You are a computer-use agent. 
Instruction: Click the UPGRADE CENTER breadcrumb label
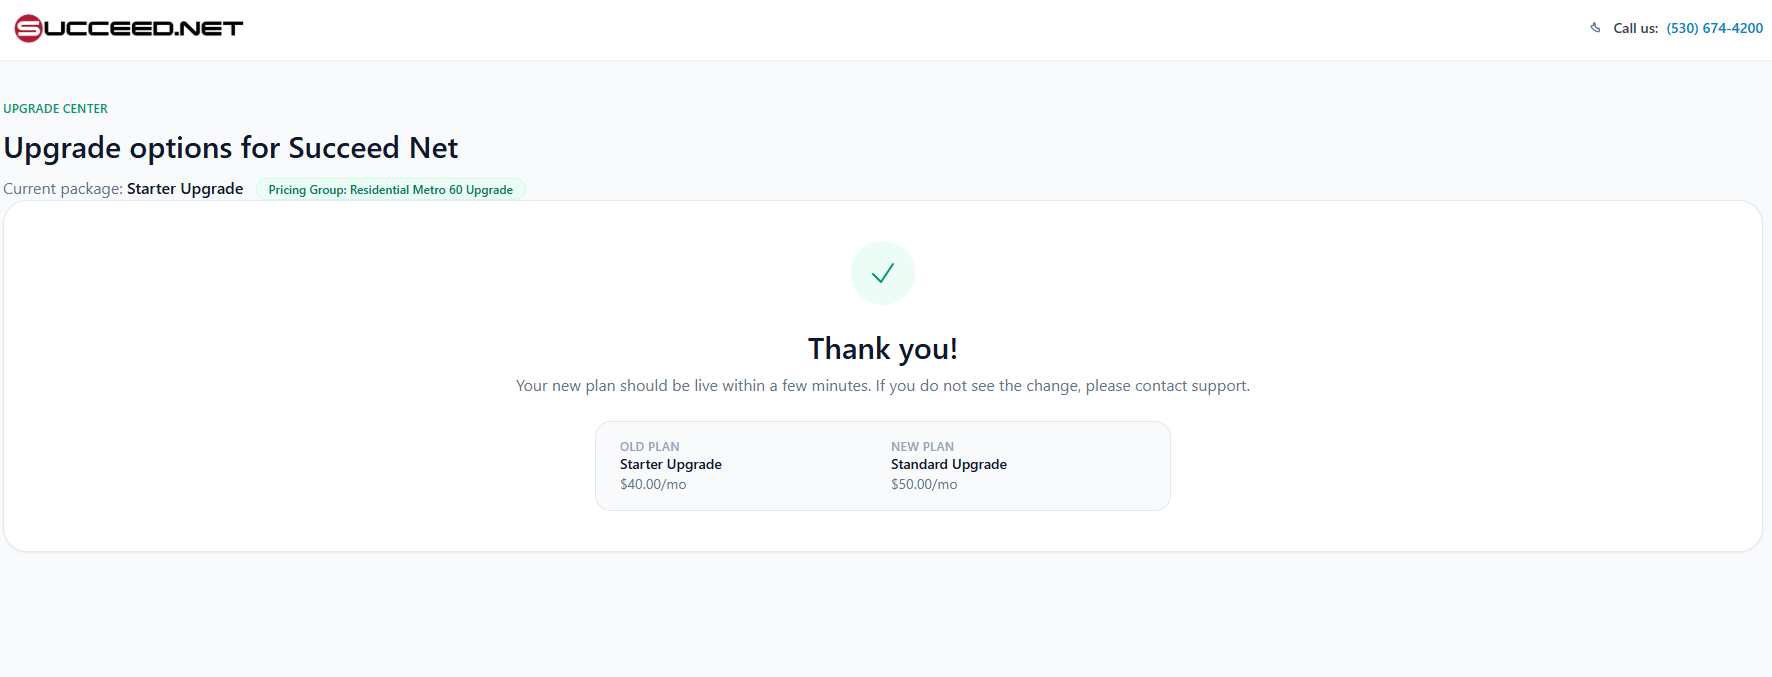coord(56,109)
